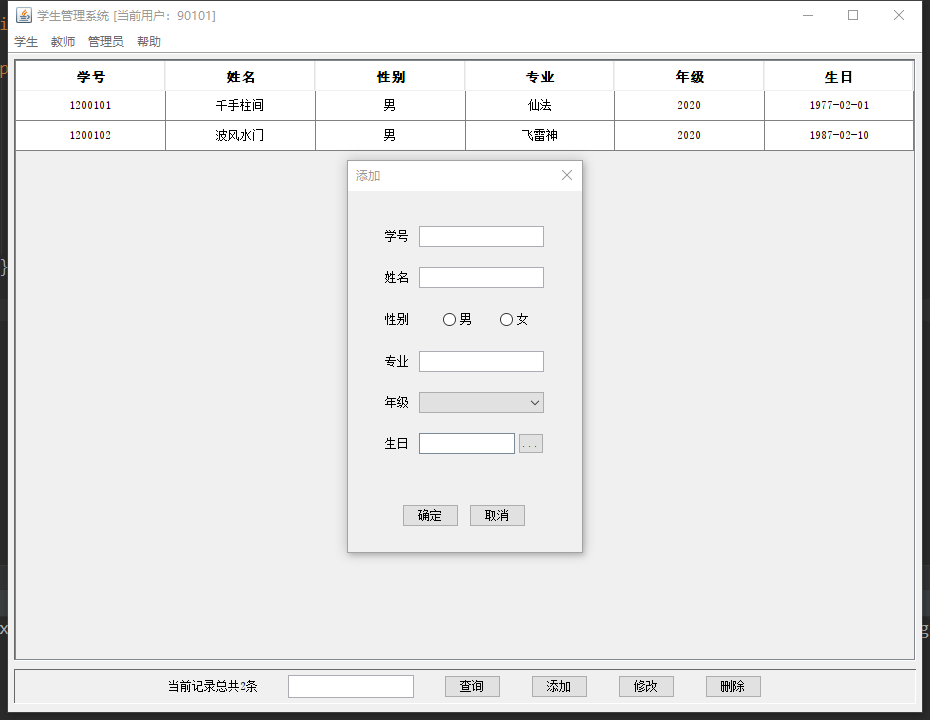Image resolution: width=930 pixels, height=720 pixels.
Task: Close the 添加 dialog with X
Action: click(567, 175)
